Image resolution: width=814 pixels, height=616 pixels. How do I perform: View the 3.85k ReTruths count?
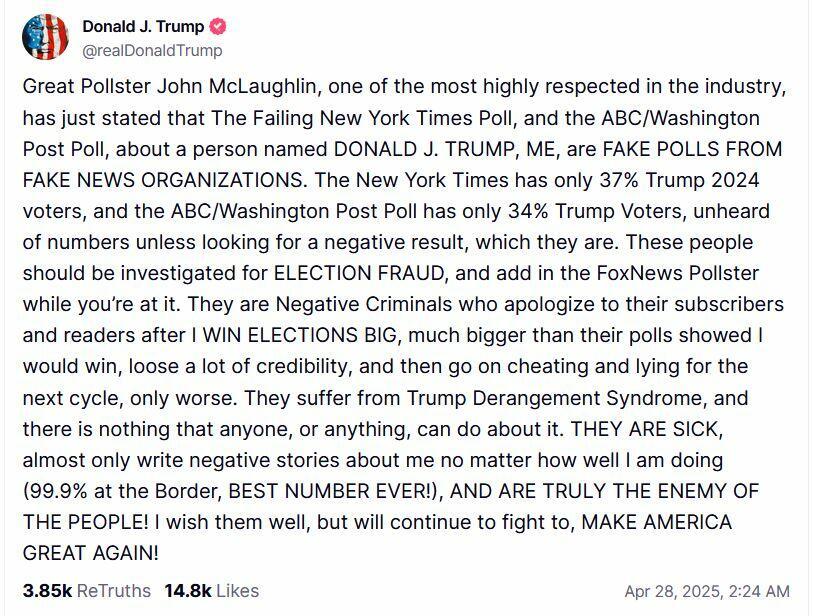(47, 591)
